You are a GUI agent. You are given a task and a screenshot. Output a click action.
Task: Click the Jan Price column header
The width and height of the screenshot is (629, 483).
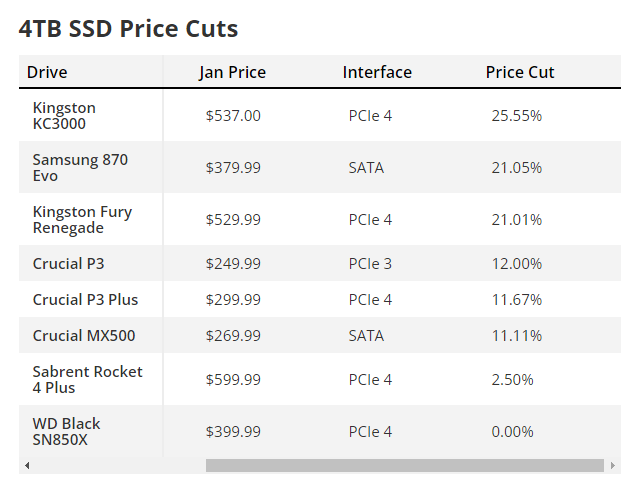click(x=232, y=72)
